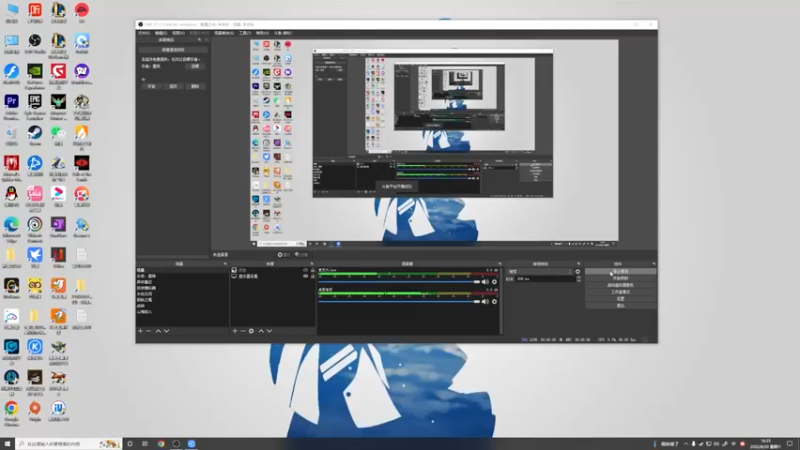Open the 帮助(H) Help menu in OBS
Viewport: 800px width, 450px height.
click(262, 33)
